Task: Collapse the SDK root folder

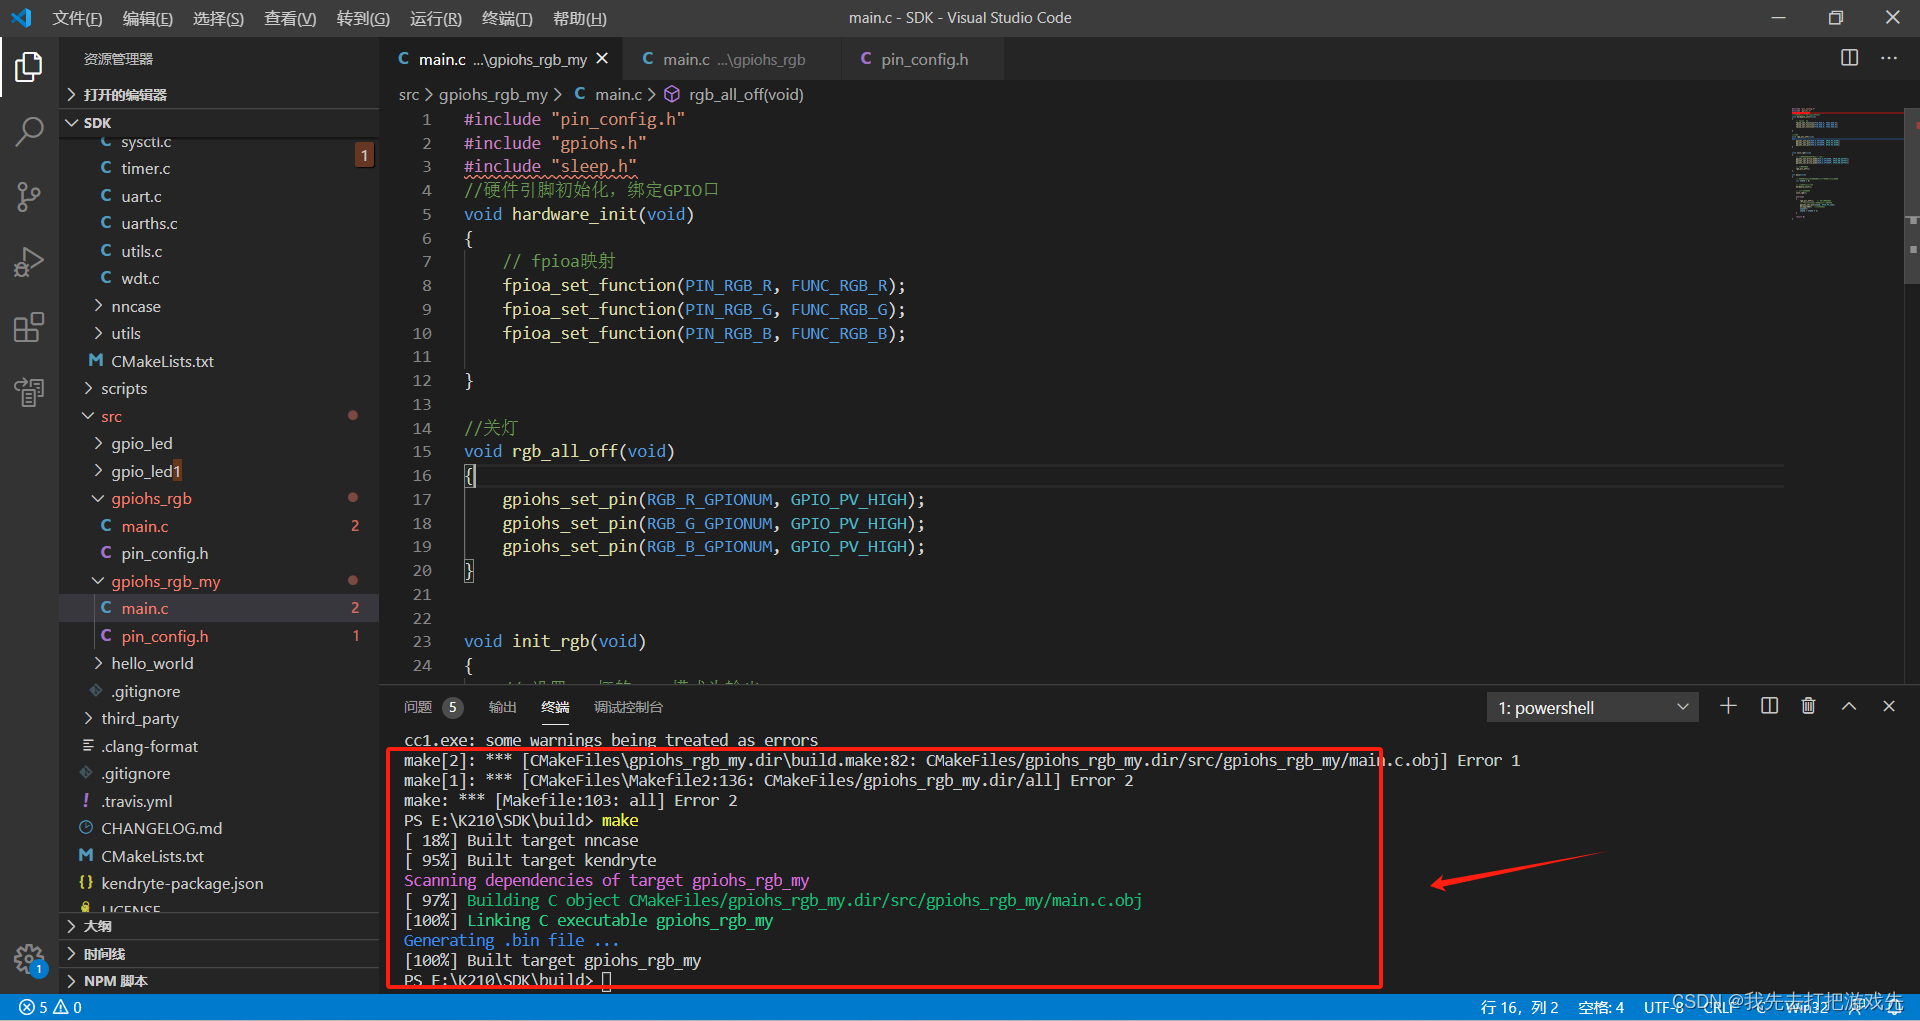Action: click(x=219, y=122)
